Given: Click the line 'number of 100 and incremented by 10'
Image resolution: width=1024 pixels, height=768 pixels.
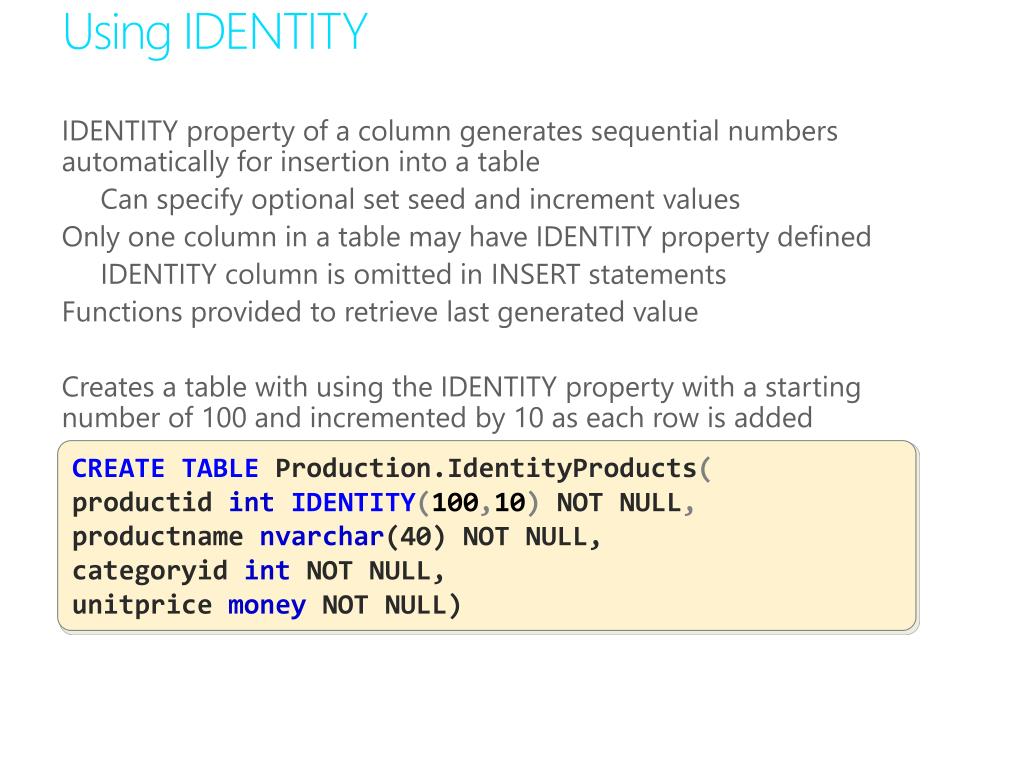Looking at the screenshot, I should point(437,418).
